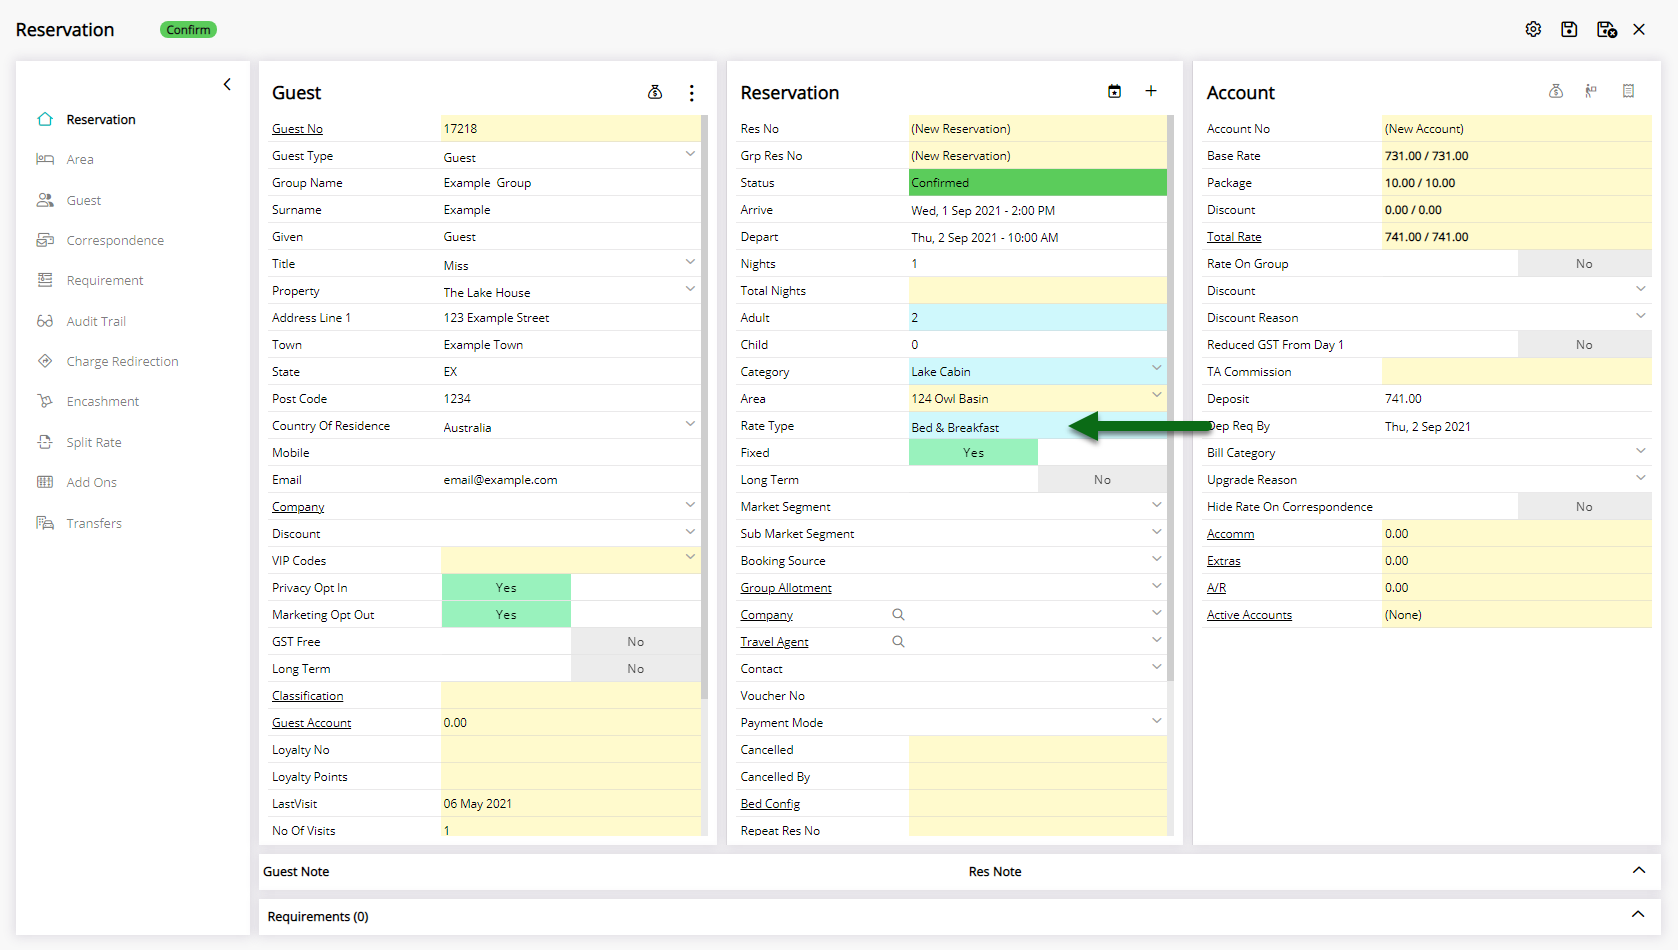This screenshot has width=1678, height=950.
Task: Click the Total Rate link
Action: [1234, 237]
